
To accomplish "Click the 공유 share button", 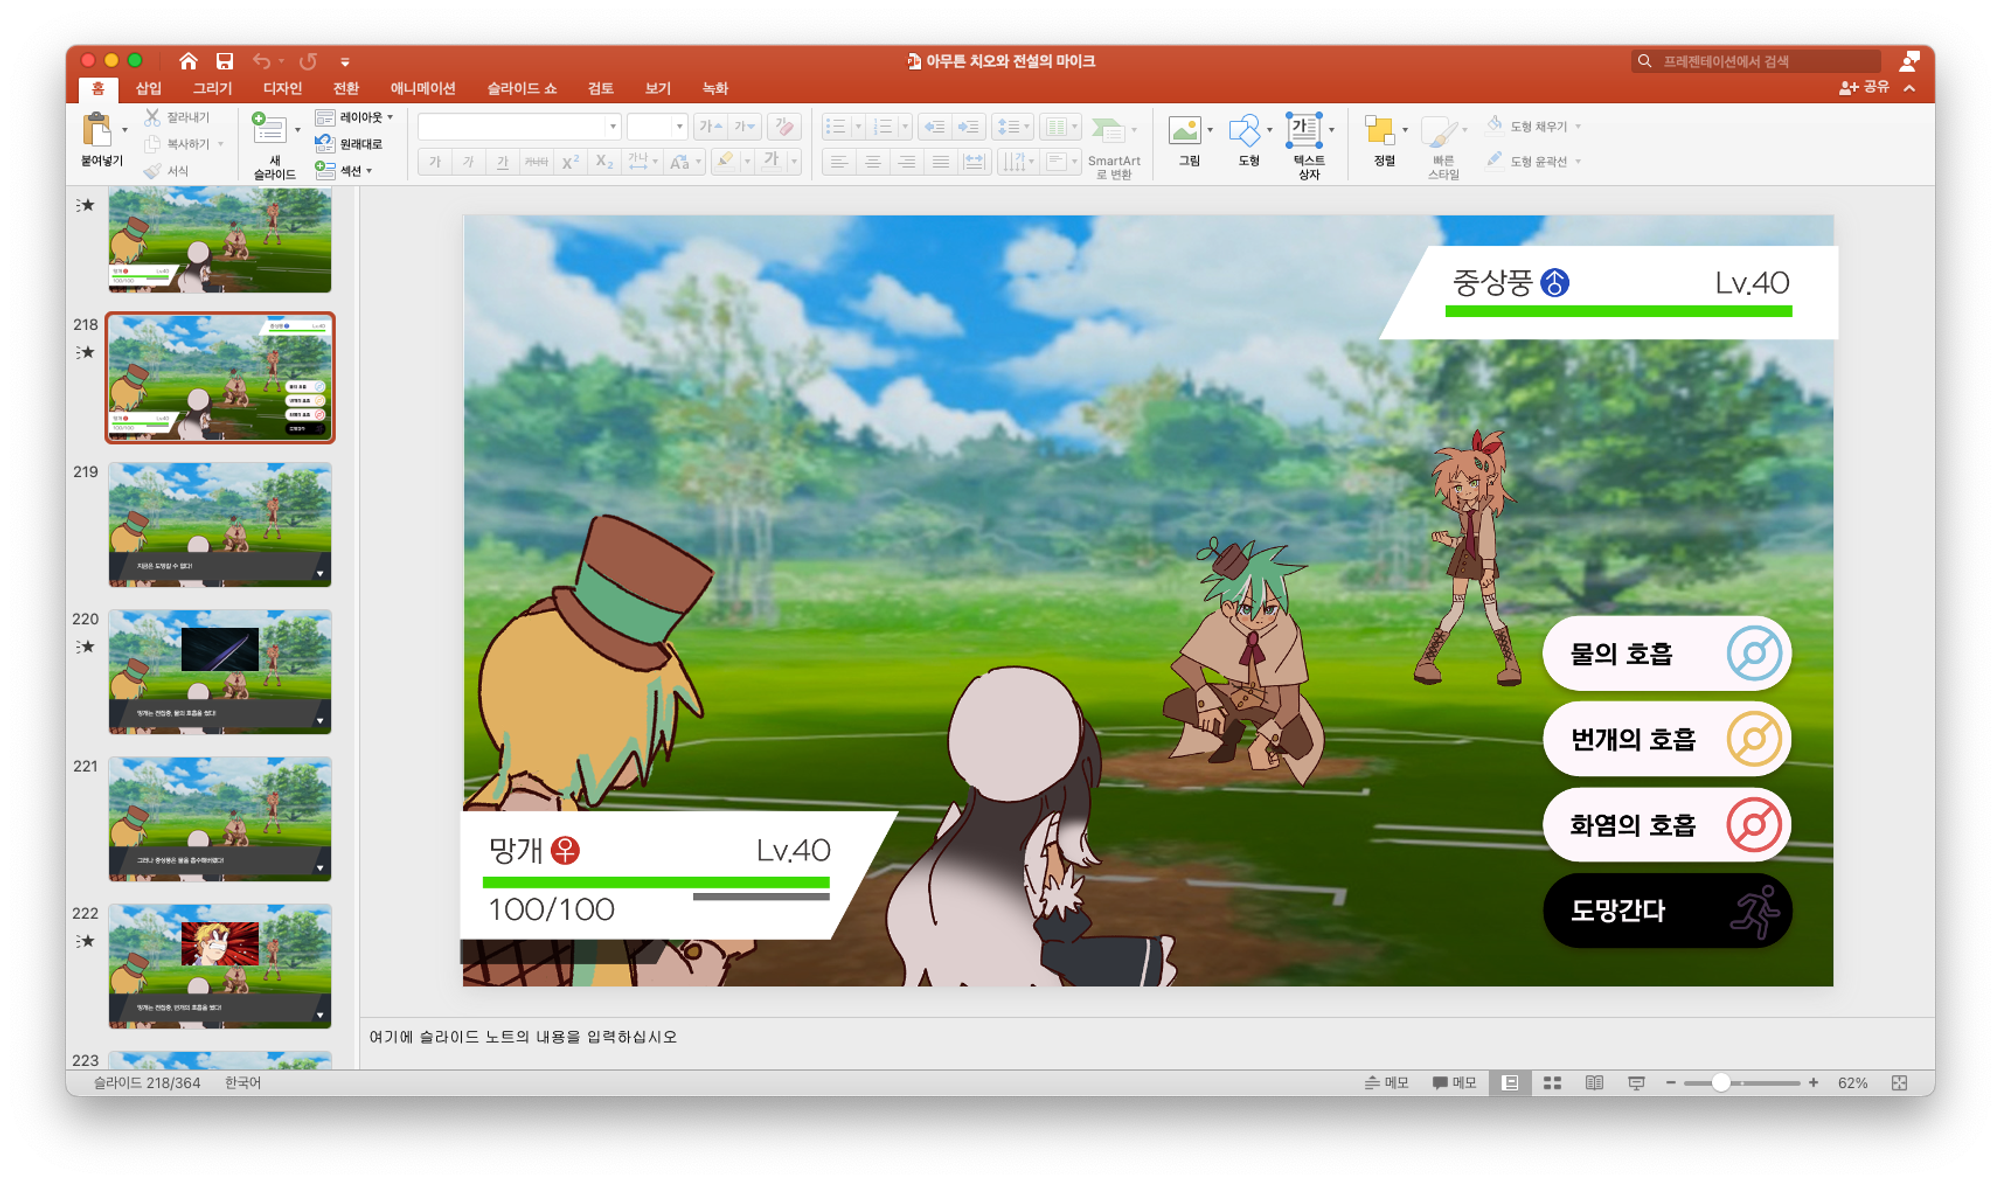I will [x=1865, y=88].
